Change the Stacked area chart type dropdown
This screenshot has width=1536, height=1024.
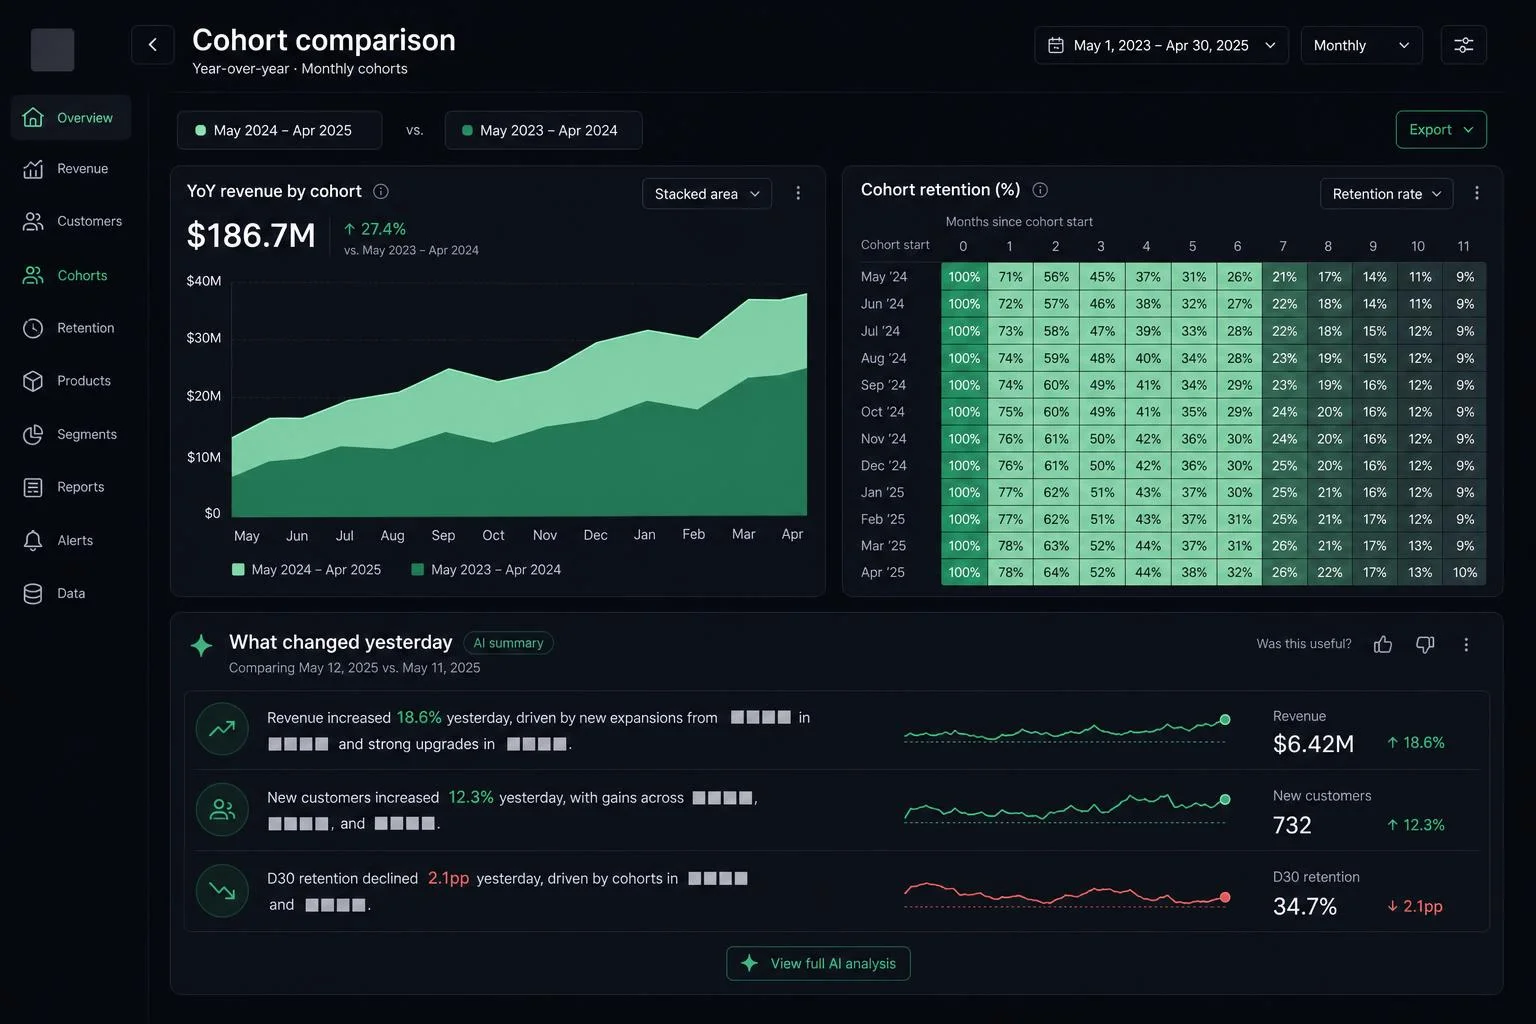pyautogui.click(x=707, y=194)
